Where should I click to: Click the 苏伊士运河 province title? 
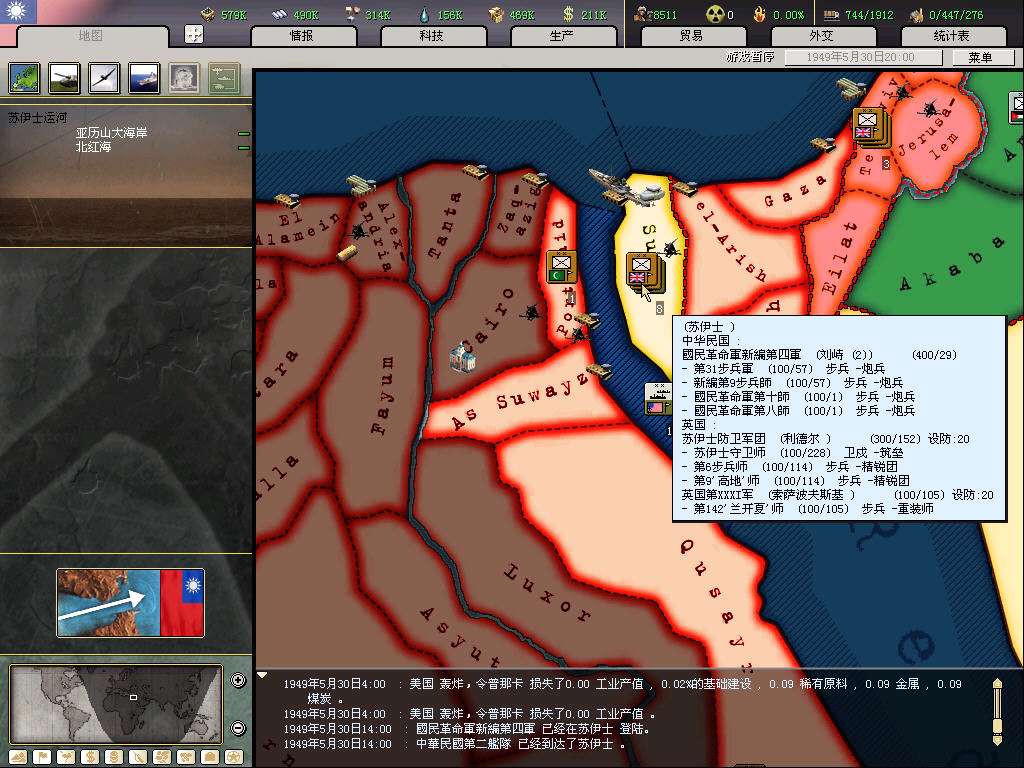coord(38,118)
